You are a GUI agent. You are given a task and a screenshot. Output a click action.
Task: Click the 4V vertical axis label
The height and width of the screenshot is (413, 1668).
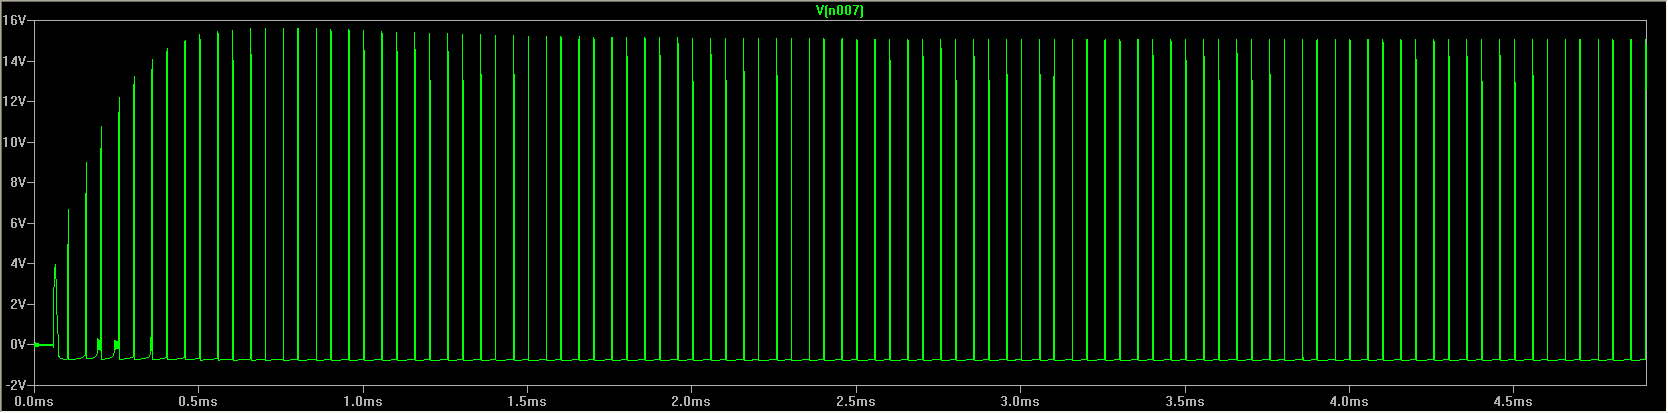[18, 264]
